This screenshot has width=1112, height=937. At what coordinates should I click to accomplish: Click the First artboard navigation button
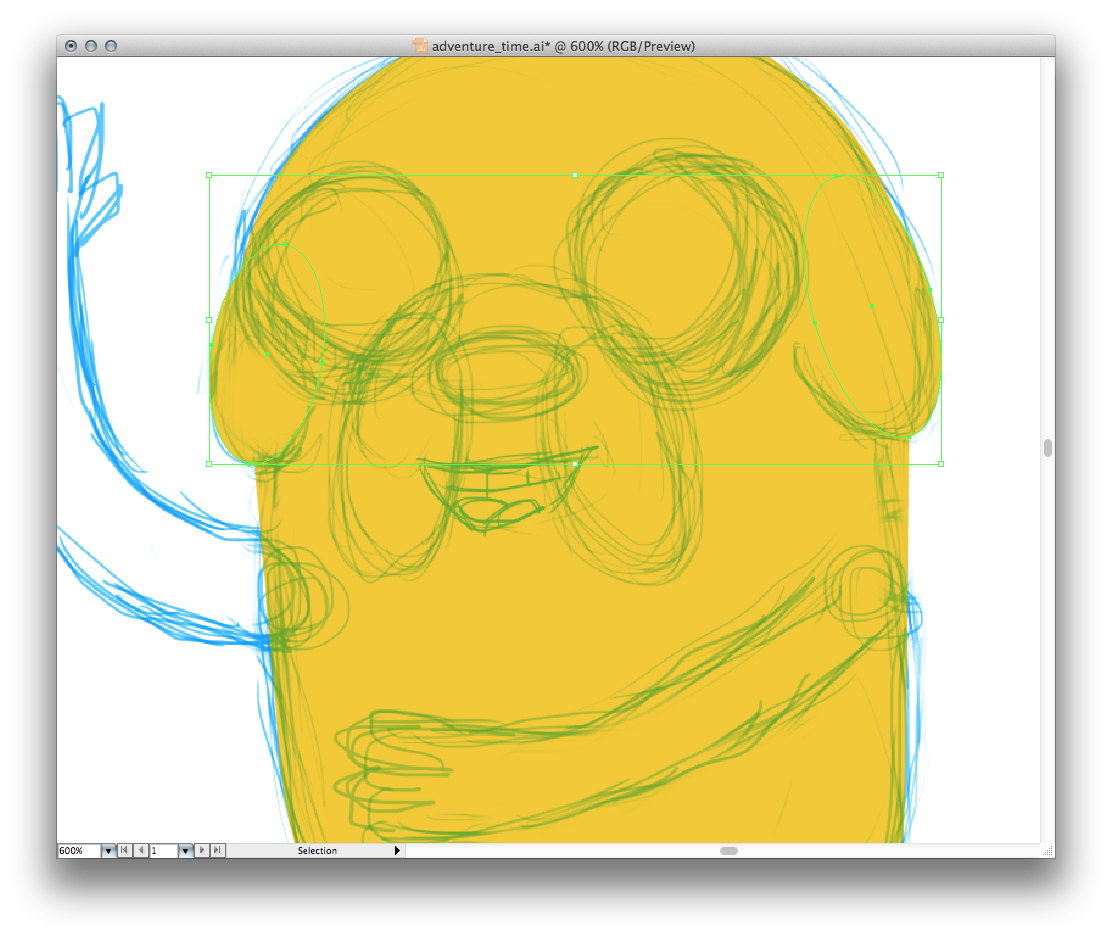125,851
